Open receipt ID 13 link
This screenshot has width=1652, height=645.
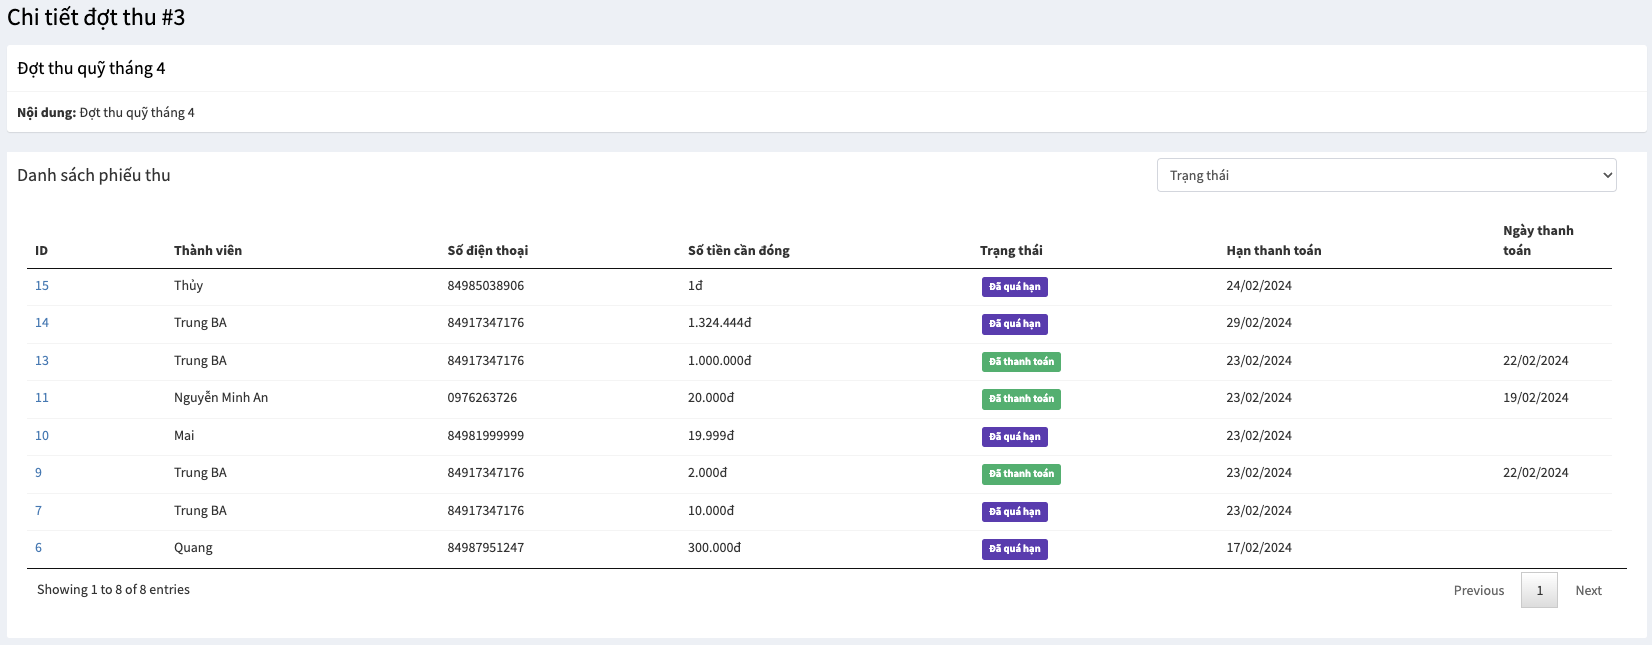pyautogui.click(x=42, y=361)
